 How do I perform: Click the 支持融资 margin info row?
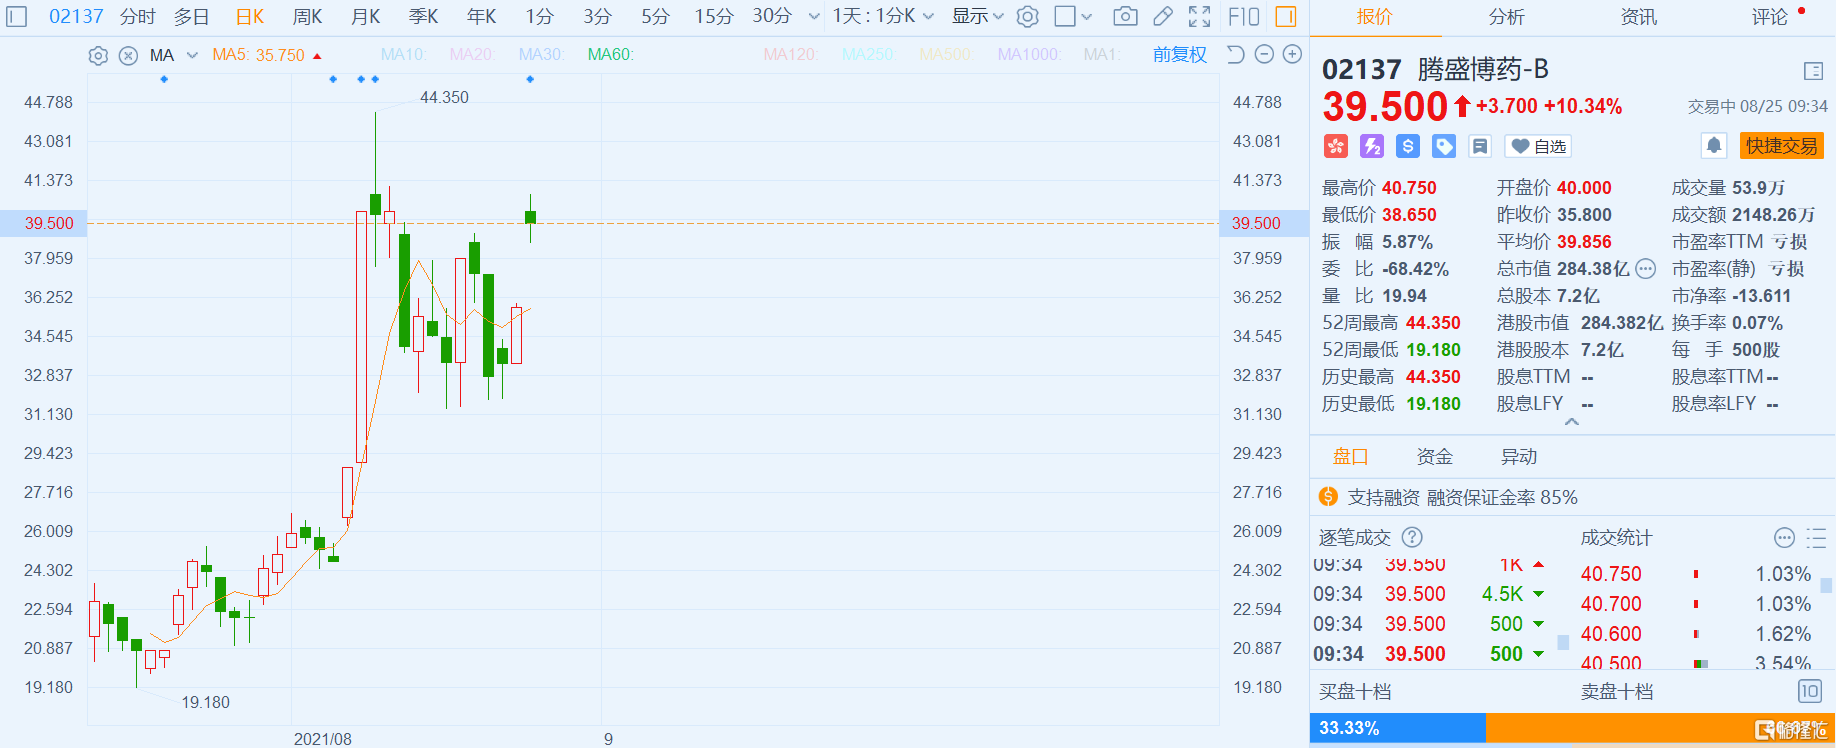point(1572,497)
